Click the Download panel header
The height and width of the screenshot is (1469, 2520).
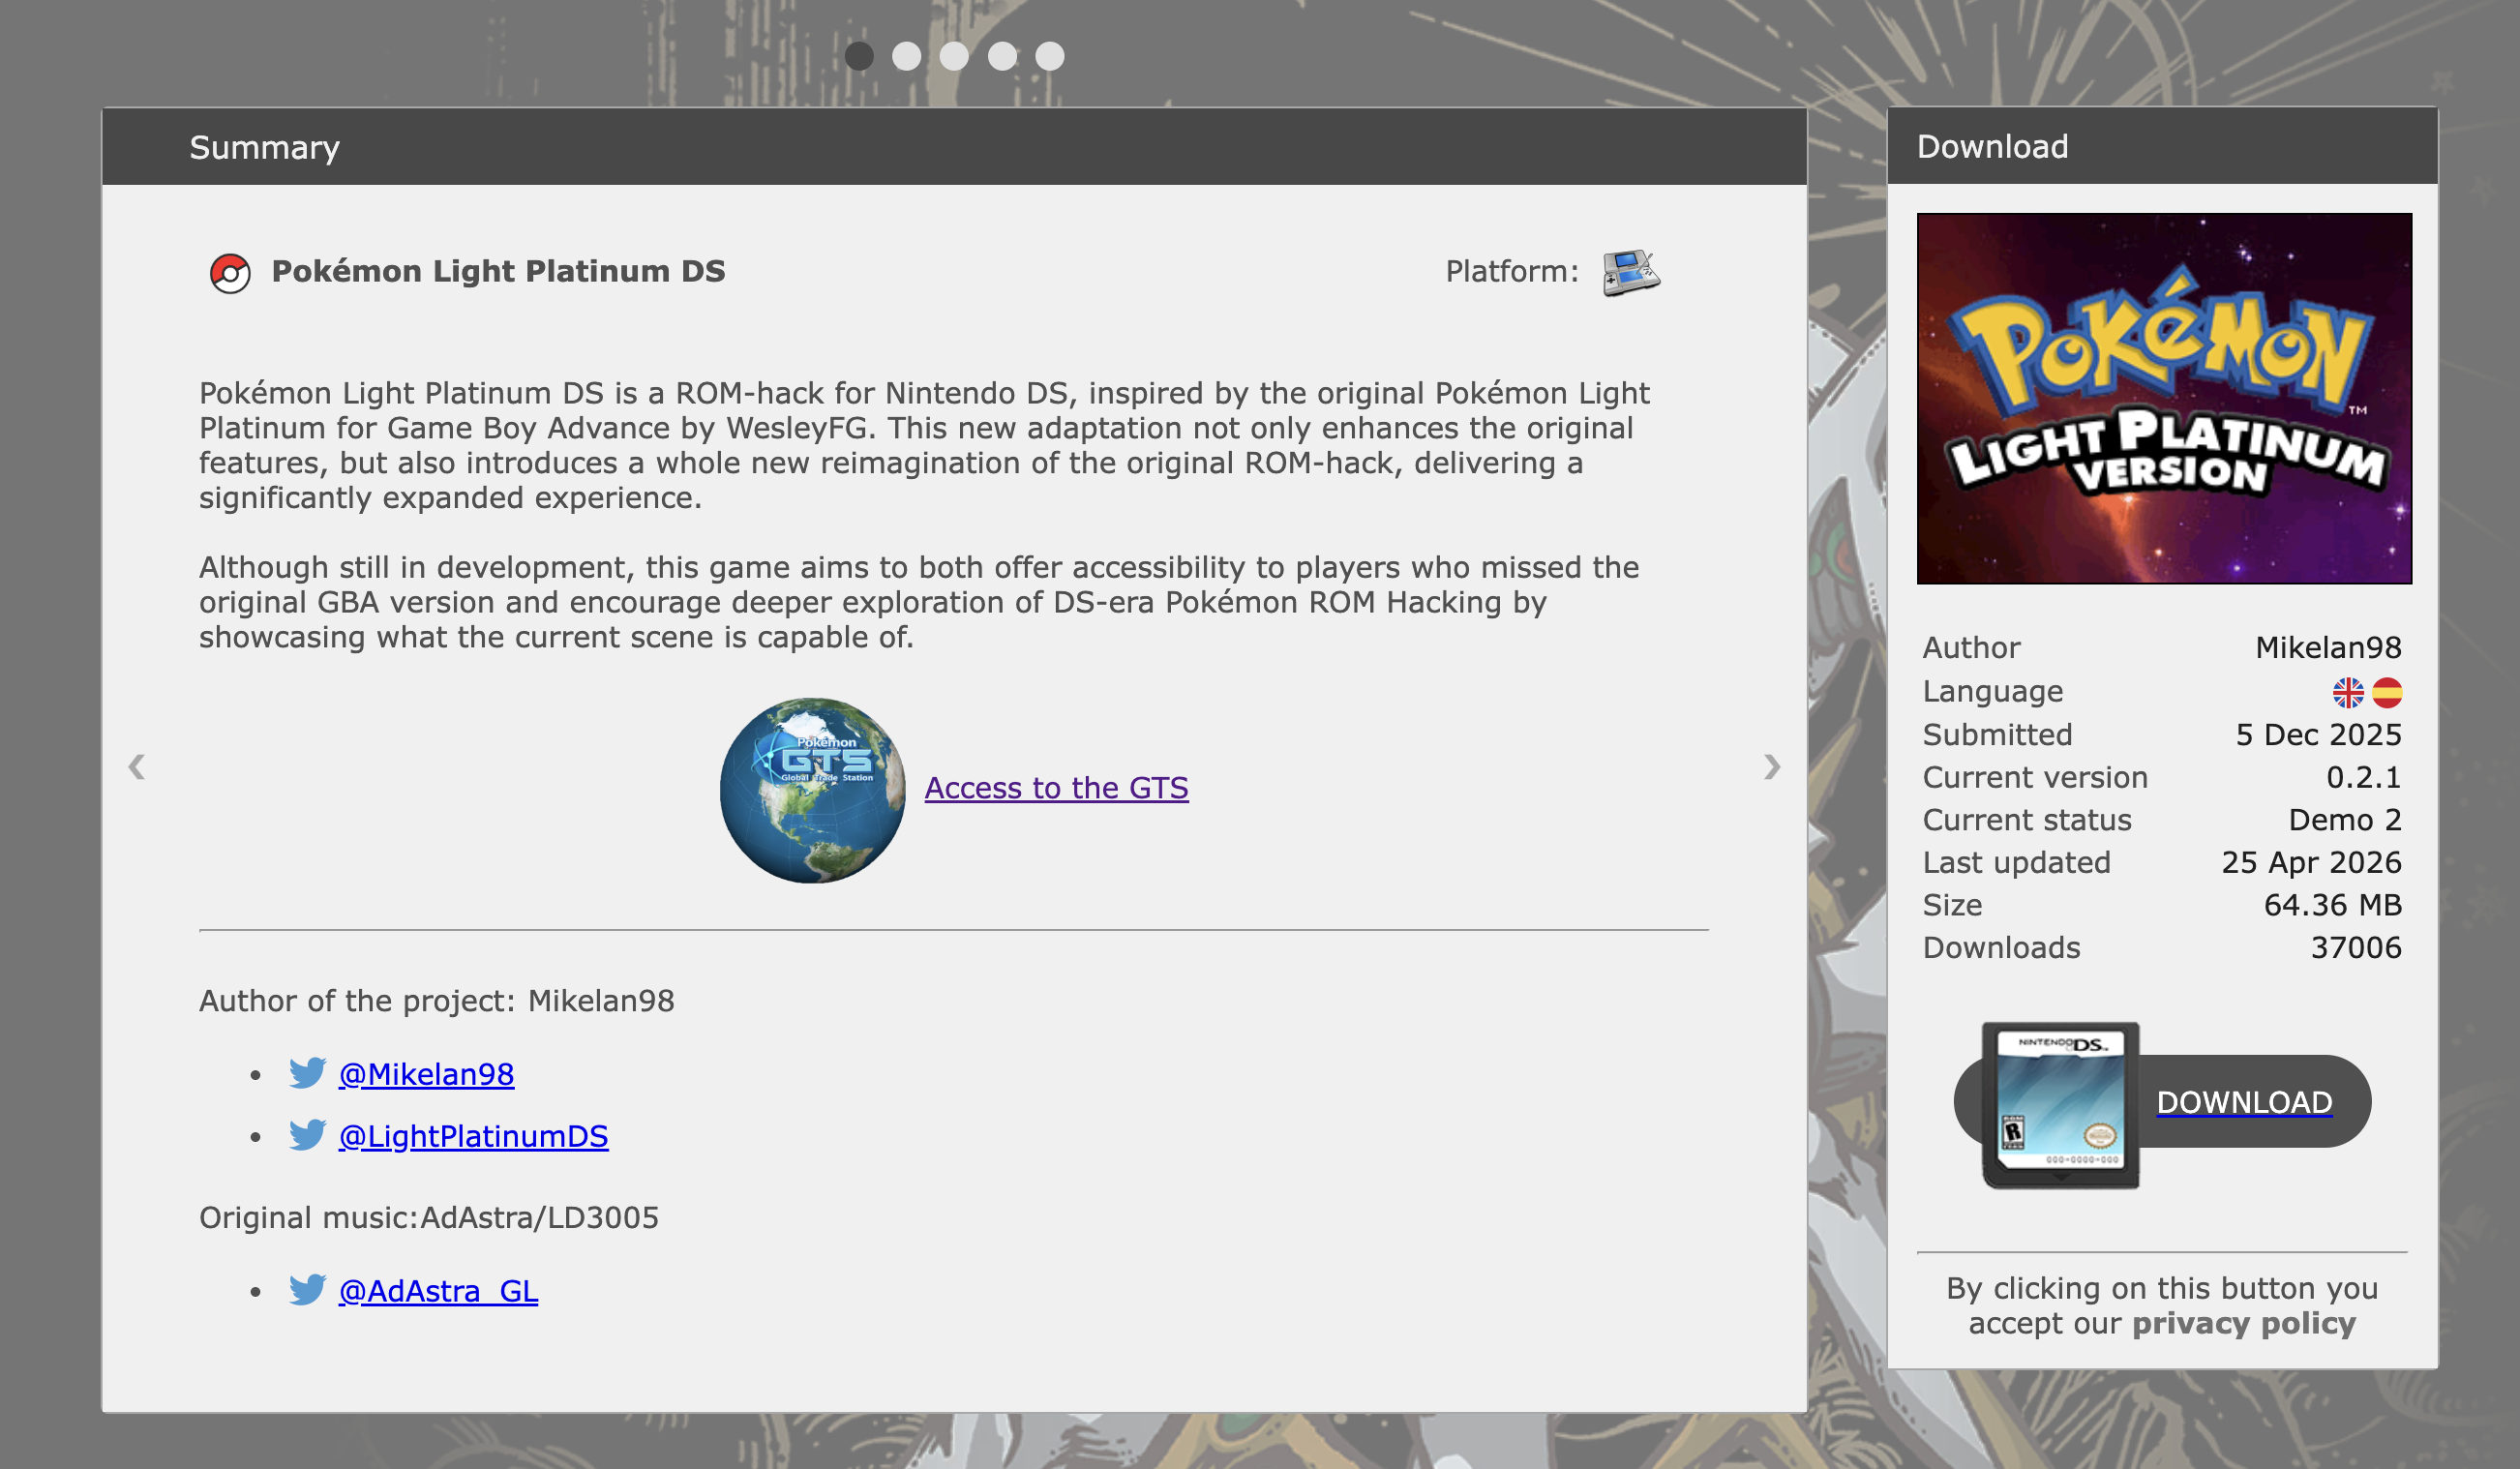(2162, 146)
